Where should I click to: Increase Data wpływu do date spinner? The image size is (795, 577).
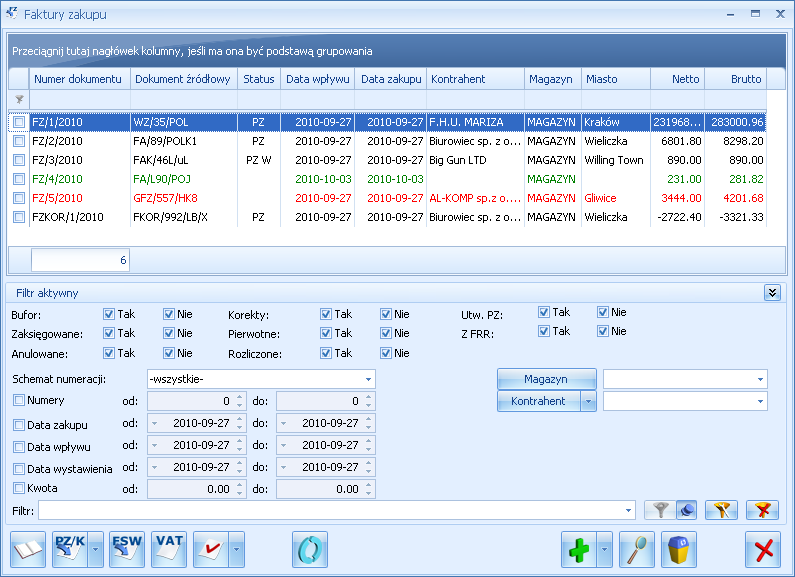[x=369, y=441]
